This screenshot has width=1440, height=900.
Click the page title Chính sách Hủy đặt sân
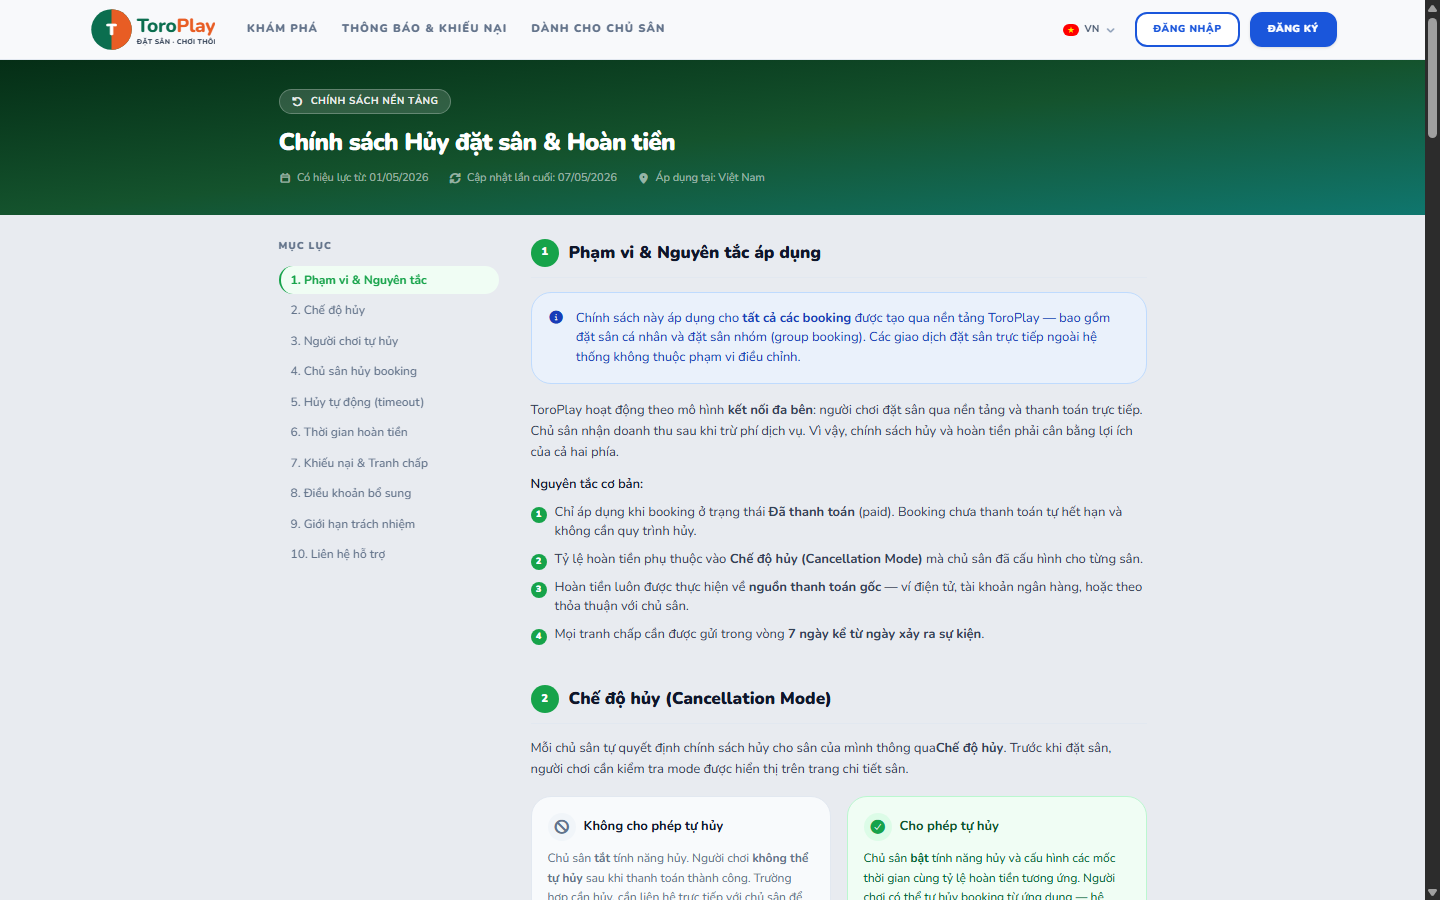[477, 142]
